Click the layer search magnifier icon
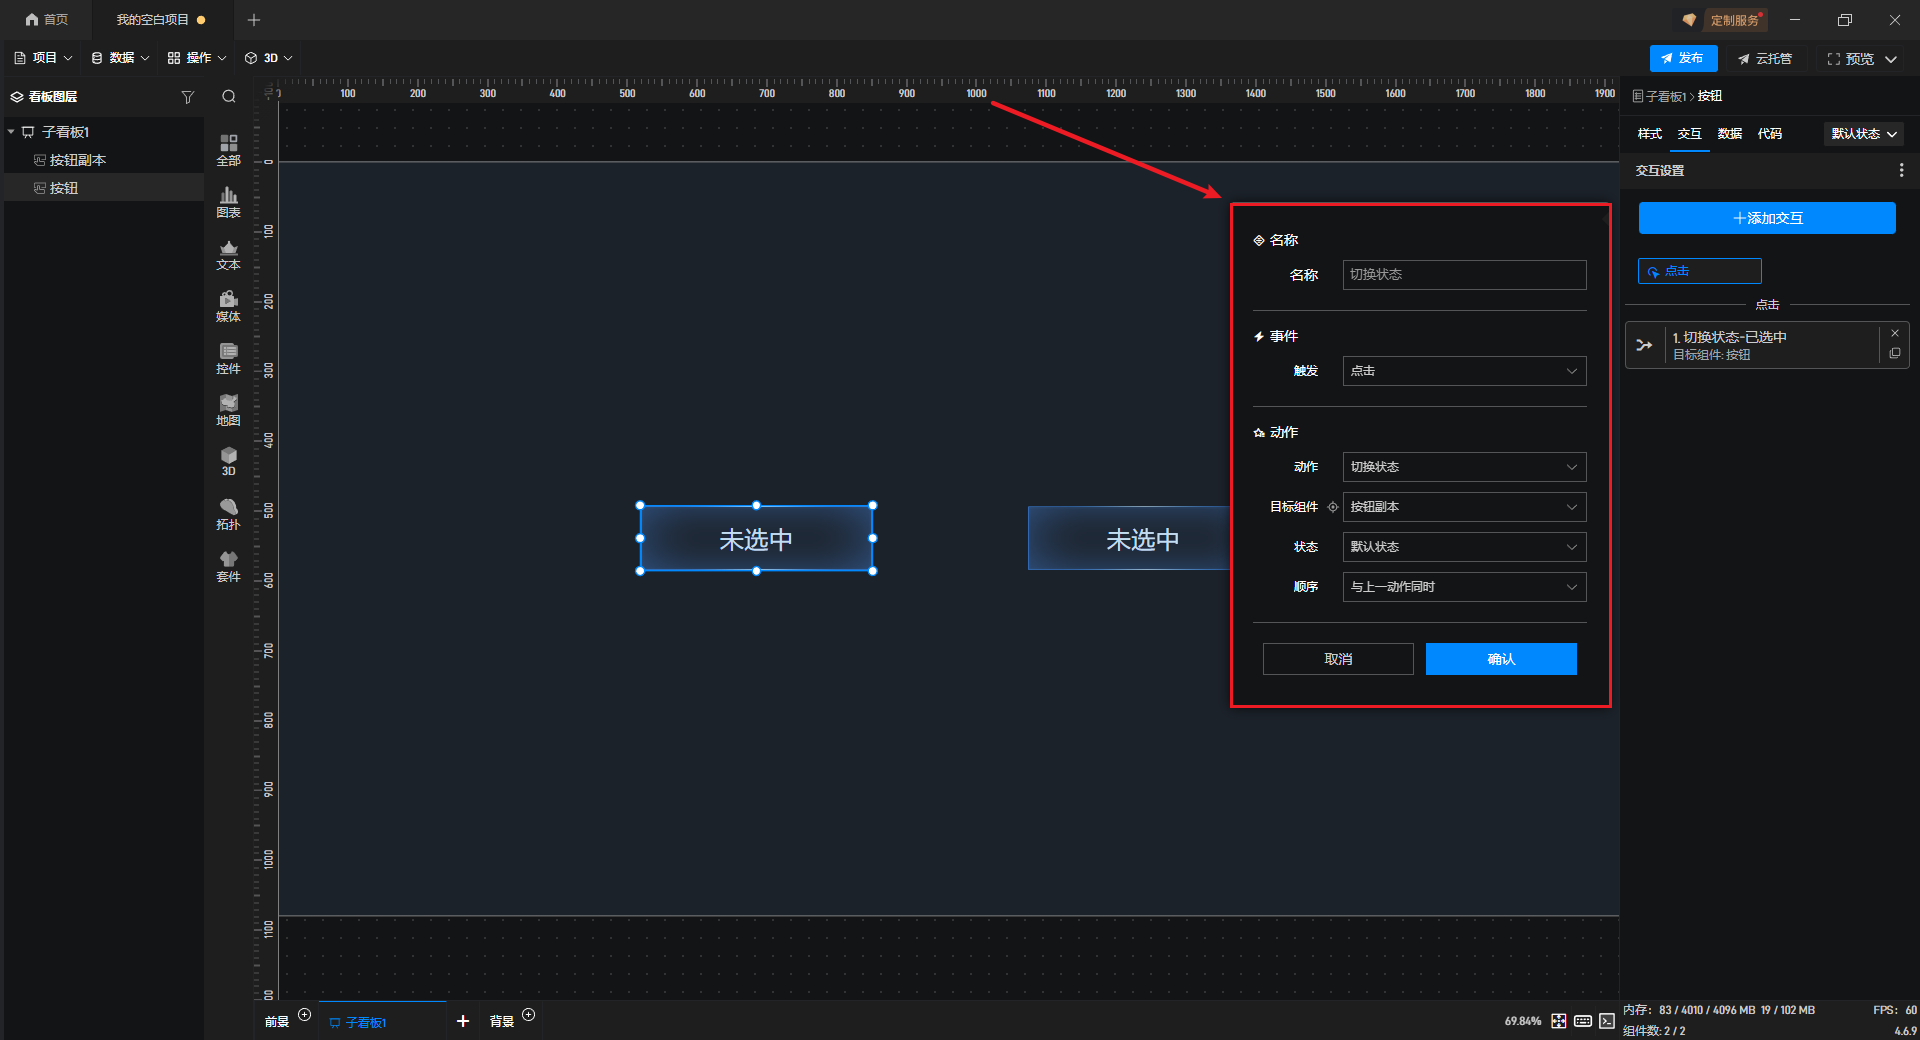 (x=229, y=97)
